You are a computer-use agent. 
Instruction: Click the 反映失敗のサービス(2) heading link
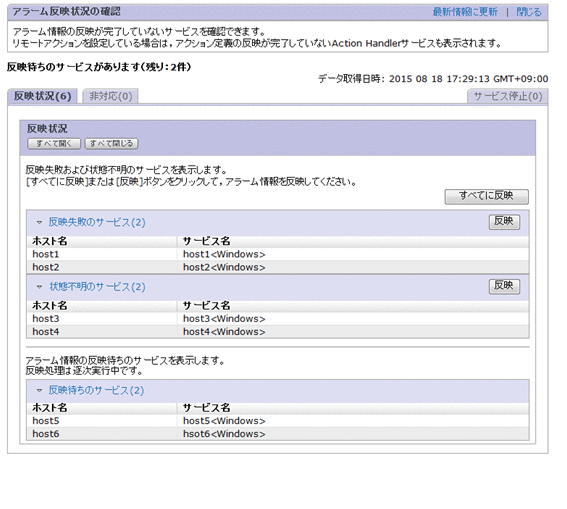(x=97, y=222)
